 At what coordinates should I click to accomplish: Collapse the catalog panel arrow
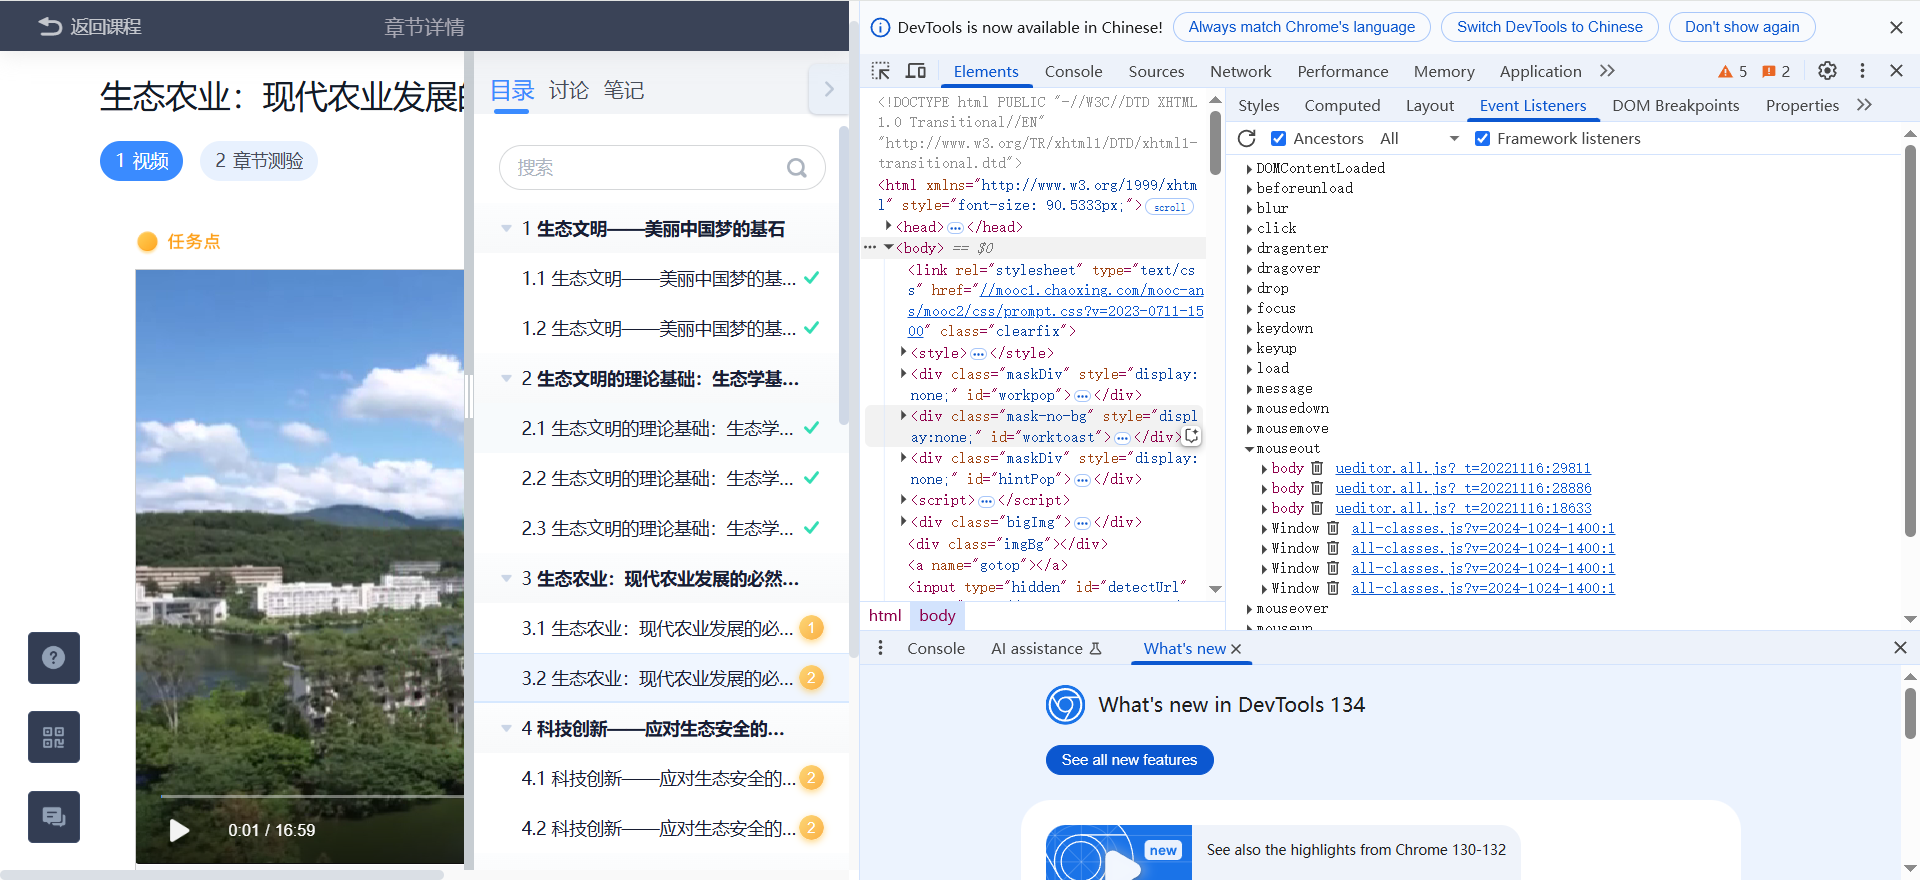click(x=828, y=89)
